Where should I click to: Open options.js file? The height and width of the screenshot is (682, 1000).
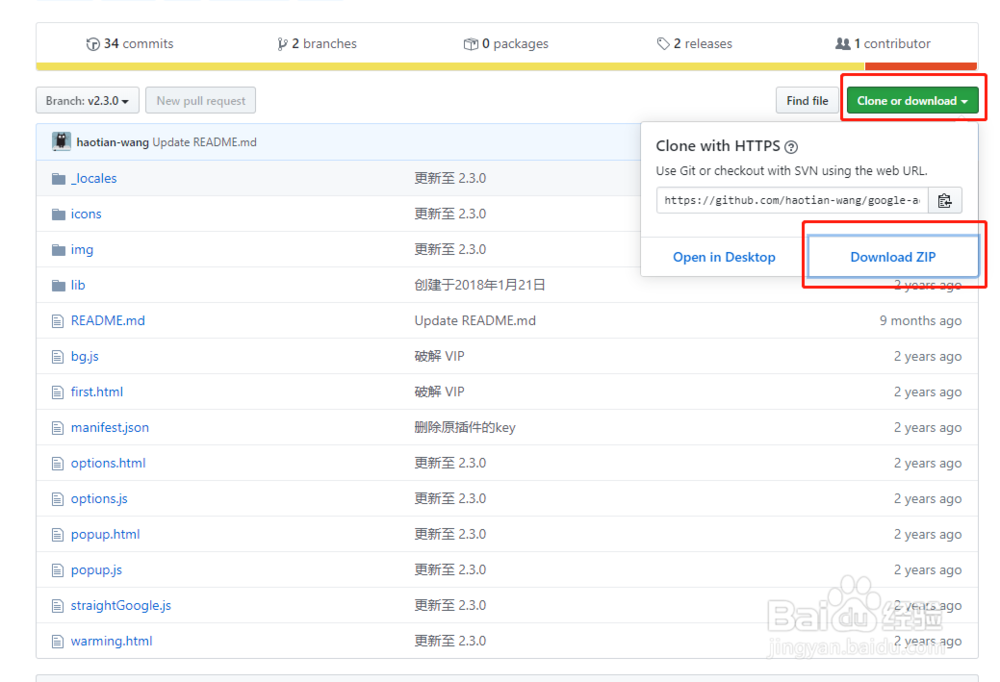pyautogui.click(x=99, y=499)
